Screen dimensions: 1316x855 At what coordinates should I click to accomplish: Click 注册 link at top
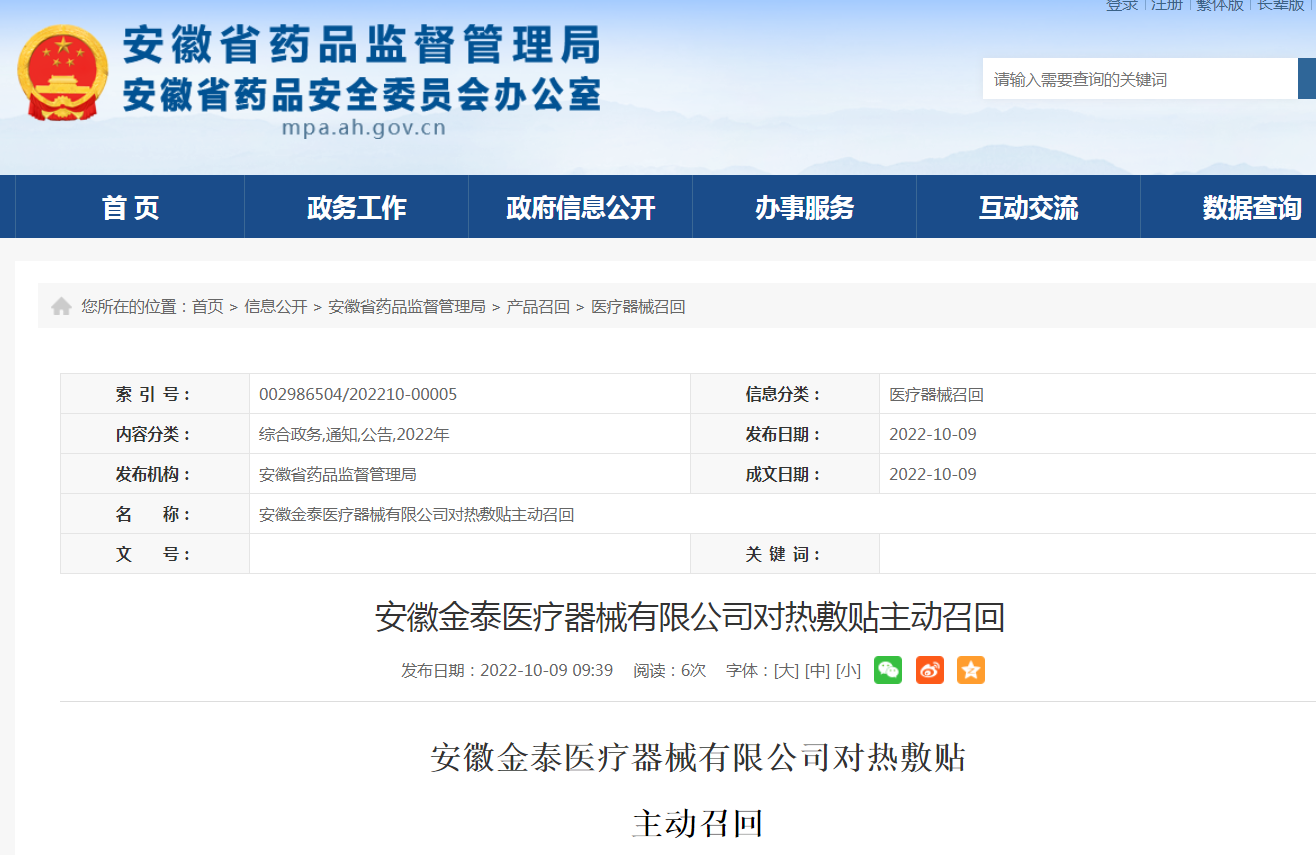1167,5
